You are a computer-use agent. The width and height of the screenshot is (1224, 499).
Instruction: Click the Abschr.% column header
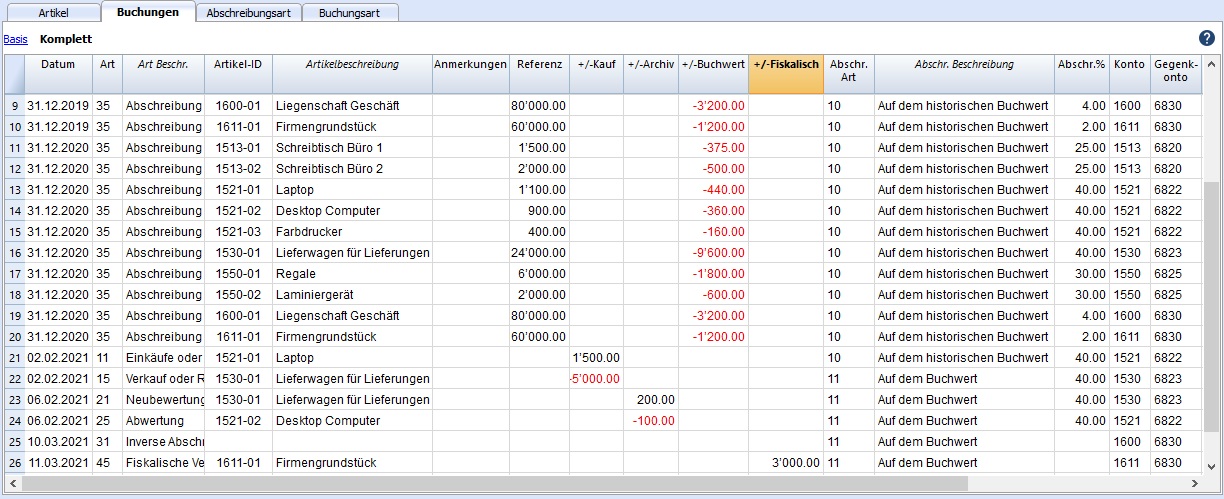[1081, 74]
